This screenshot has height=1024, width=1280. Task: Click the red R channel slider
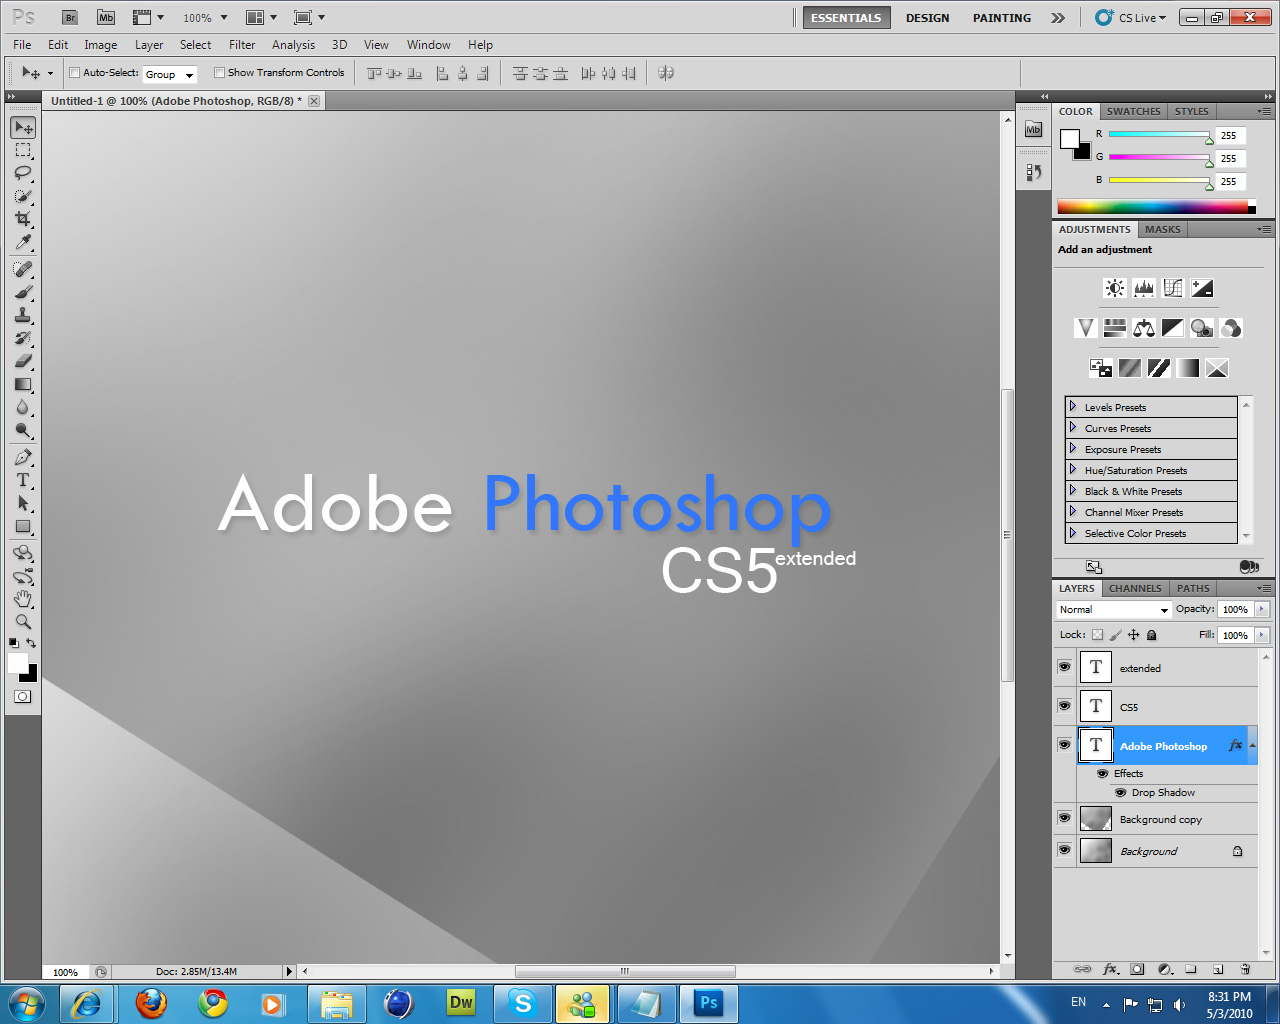click(x=1159, y=135)
